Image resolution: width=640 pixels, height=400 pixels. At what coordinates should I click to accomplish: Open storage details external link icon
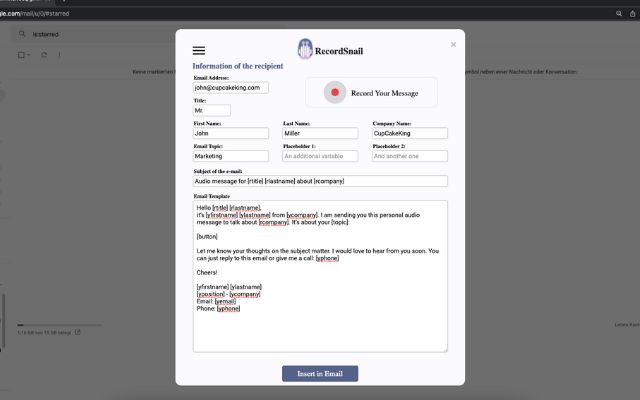pos(78,332)
